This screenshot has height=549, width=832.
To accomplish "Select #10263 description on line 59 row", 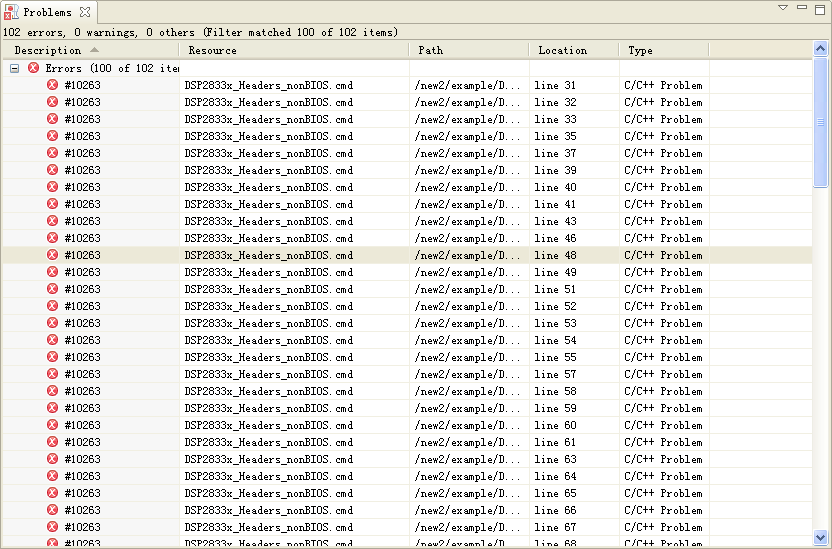I will click(x=82, y=408).
